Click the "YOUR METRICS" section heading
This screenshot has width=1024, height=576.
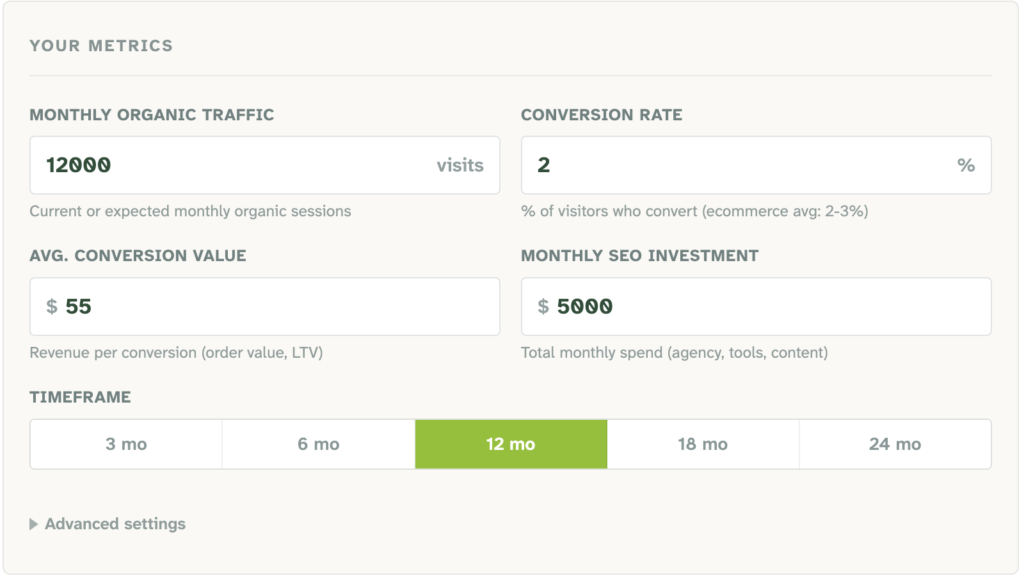tap(101, 46)
